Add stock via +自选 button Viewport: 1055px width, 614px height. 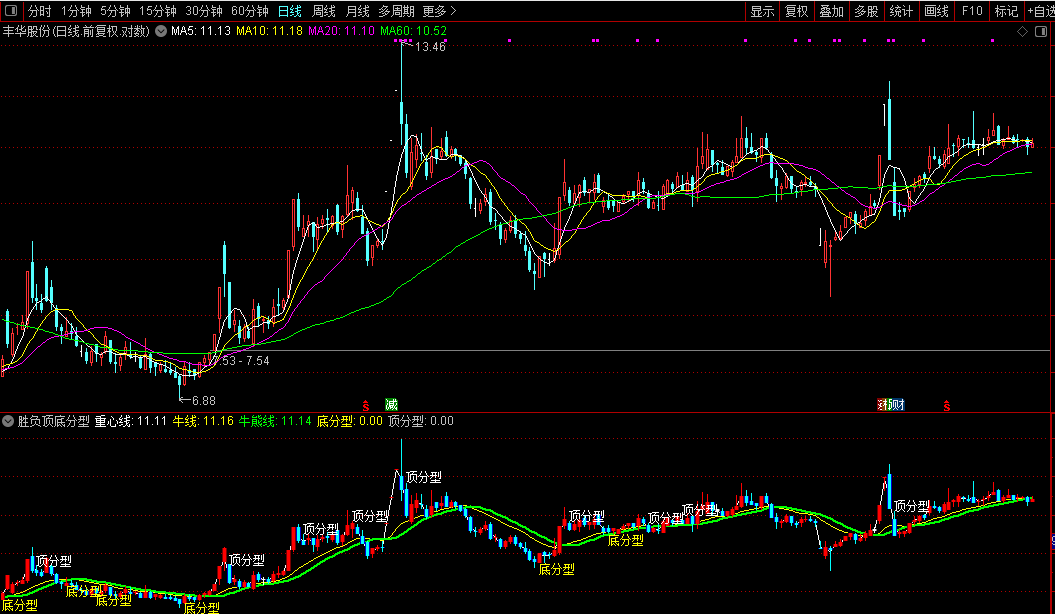tap(1040, 11)
